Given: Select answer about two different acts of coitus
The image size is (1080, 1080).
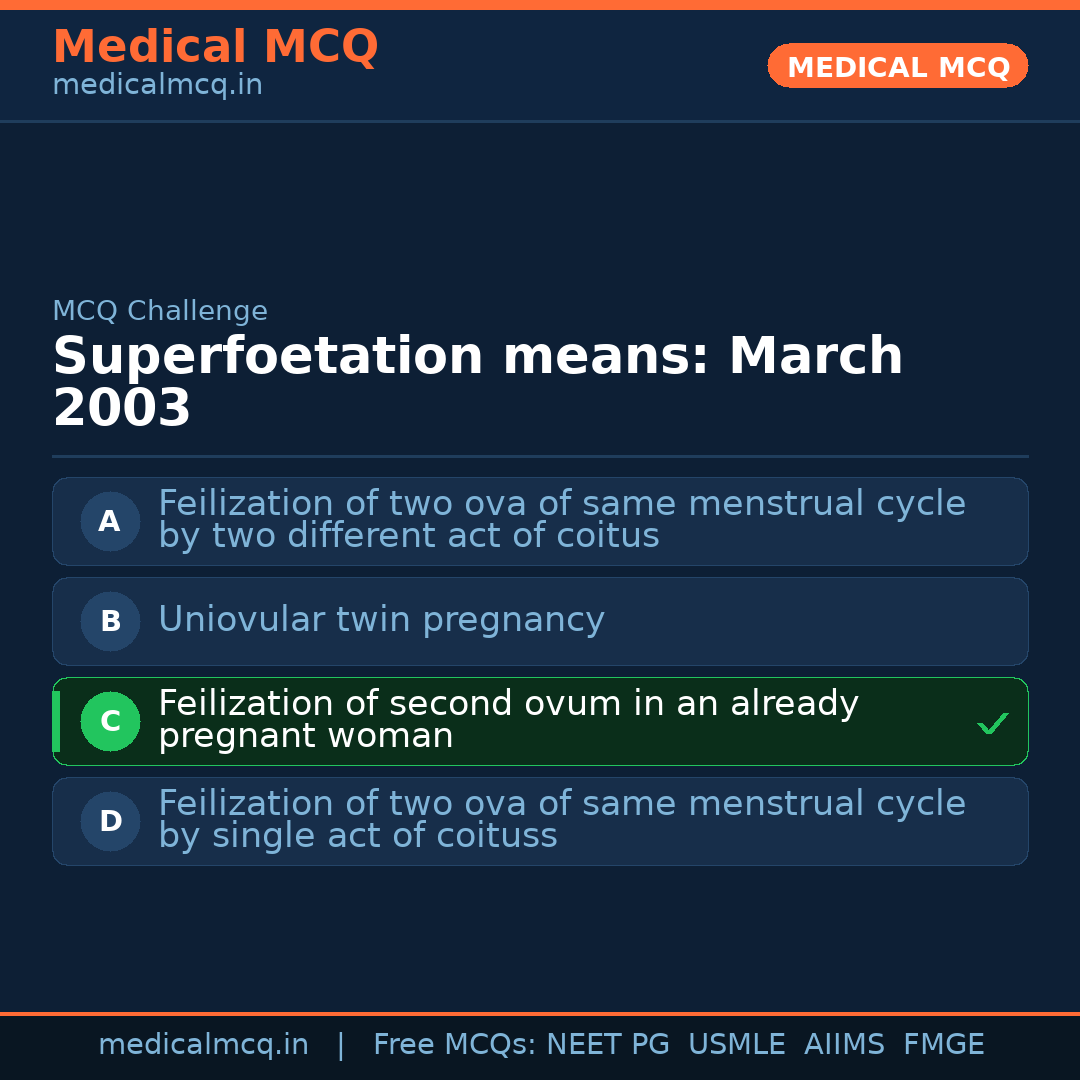Looking at the screenshot, I should pyautogui.click(x=561, y=520).
